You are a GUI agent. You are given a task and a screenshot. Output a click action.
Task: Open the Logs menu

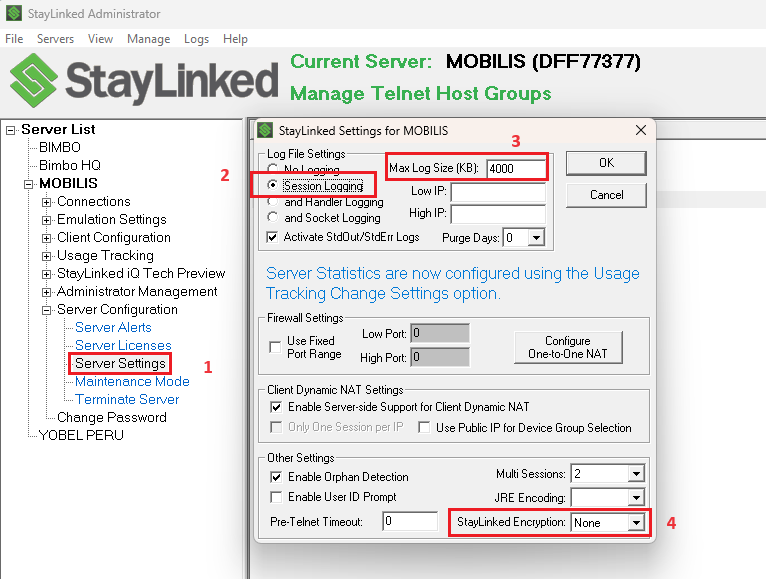196,39
